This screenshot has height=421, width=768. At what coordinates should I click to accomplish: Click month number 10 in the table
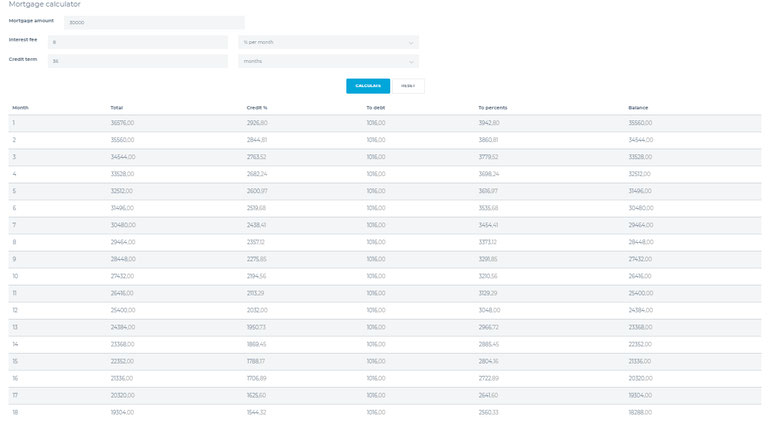click(x=15, y=276)
